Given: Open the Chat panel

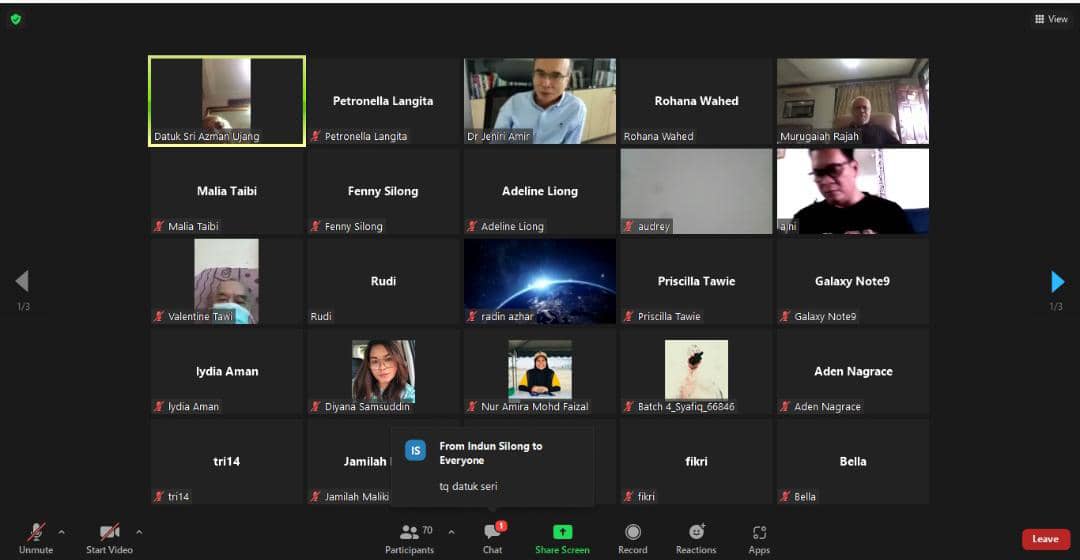Looking at the screenshot, I should [x=492, y=533].
